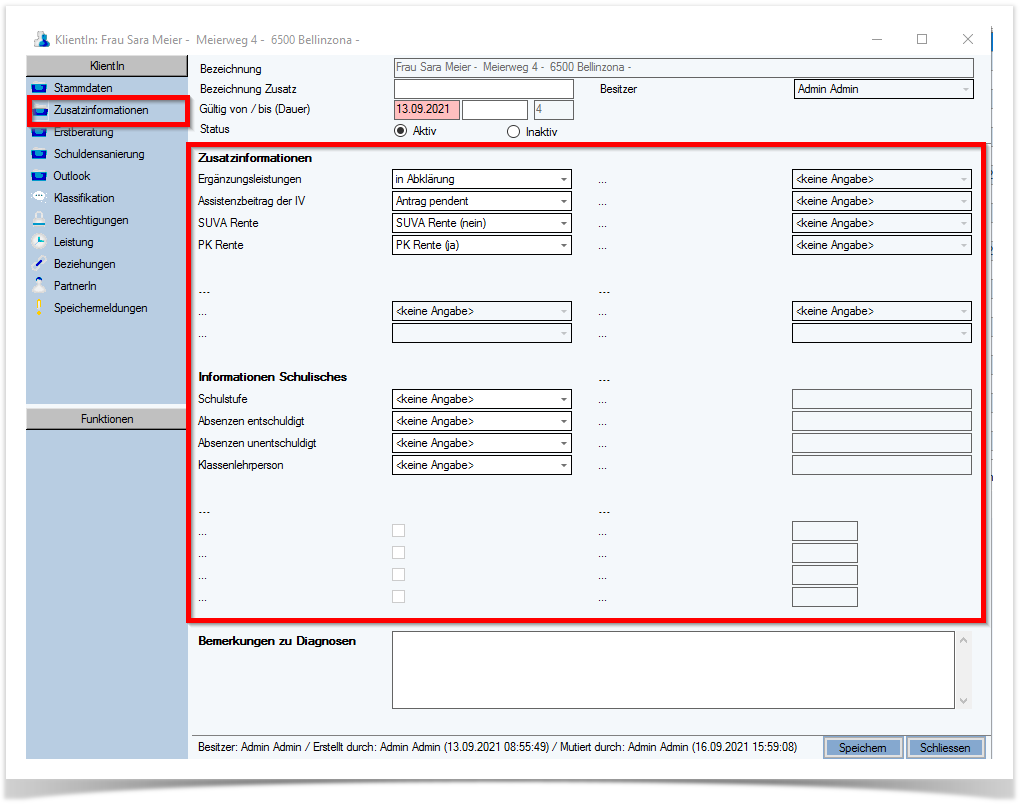Expand the SUVA Rente dropdown

482,223
